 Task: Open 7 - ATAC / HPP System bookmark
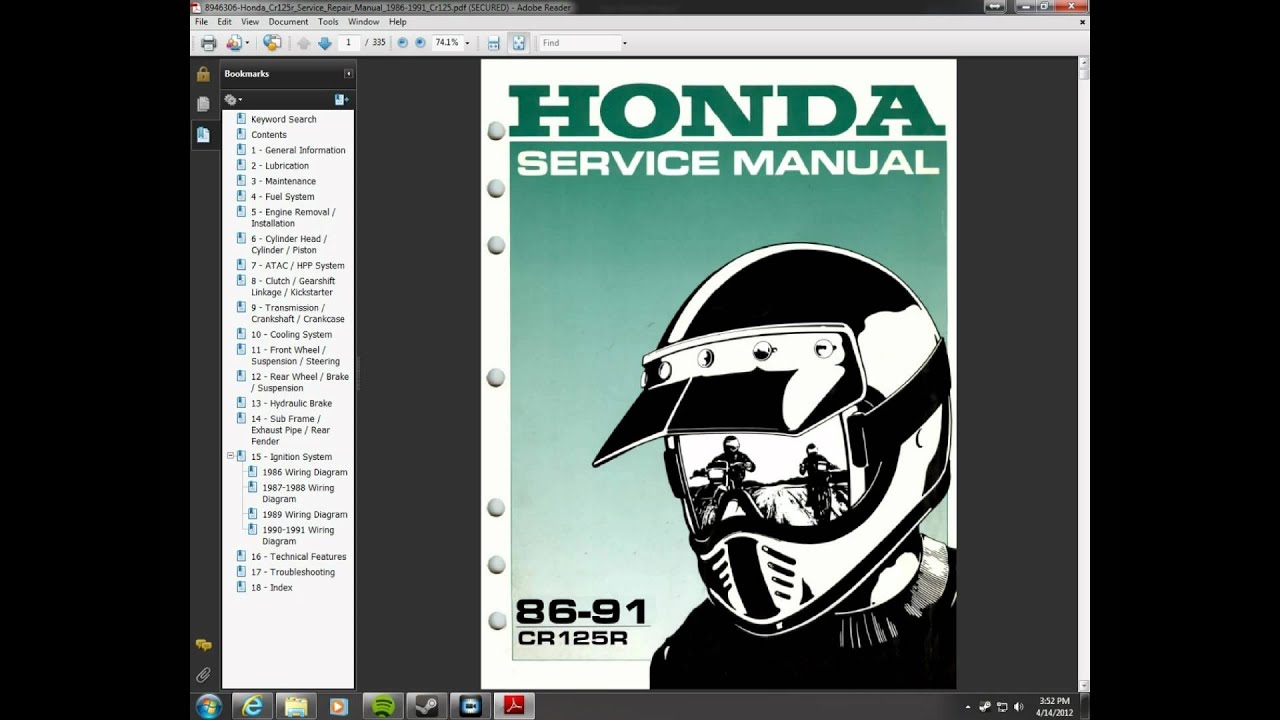click(x=297, y=266)
